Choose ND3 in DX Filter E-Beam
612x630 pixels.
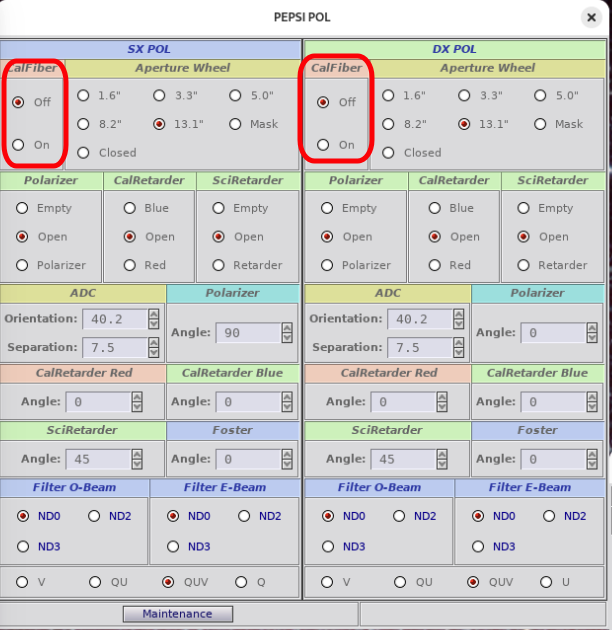coord(478,546)
